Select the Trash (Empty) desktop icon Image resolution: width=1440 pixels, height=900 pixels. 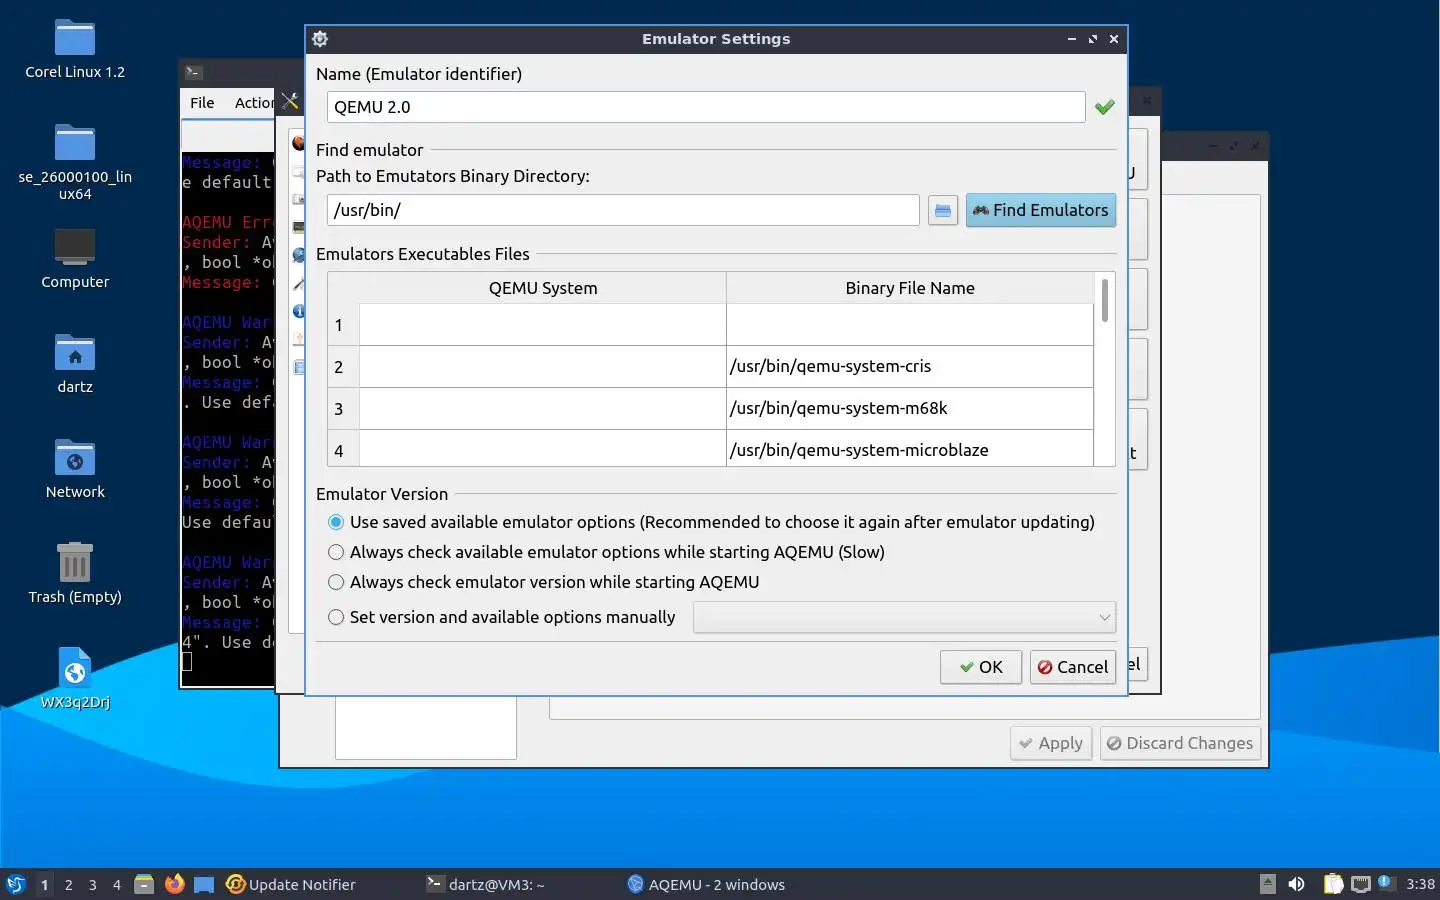tap(75, 573)
